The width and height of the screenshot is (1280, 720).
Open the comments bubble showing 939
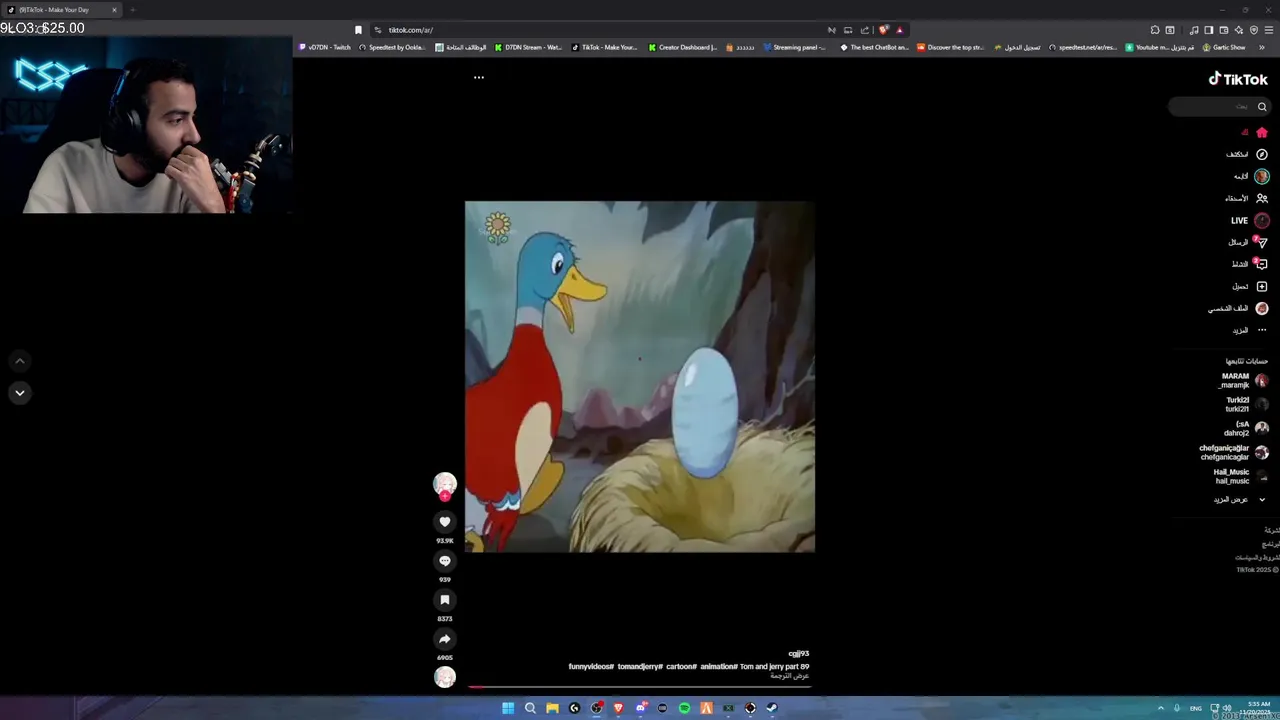[x=445, y=560]
